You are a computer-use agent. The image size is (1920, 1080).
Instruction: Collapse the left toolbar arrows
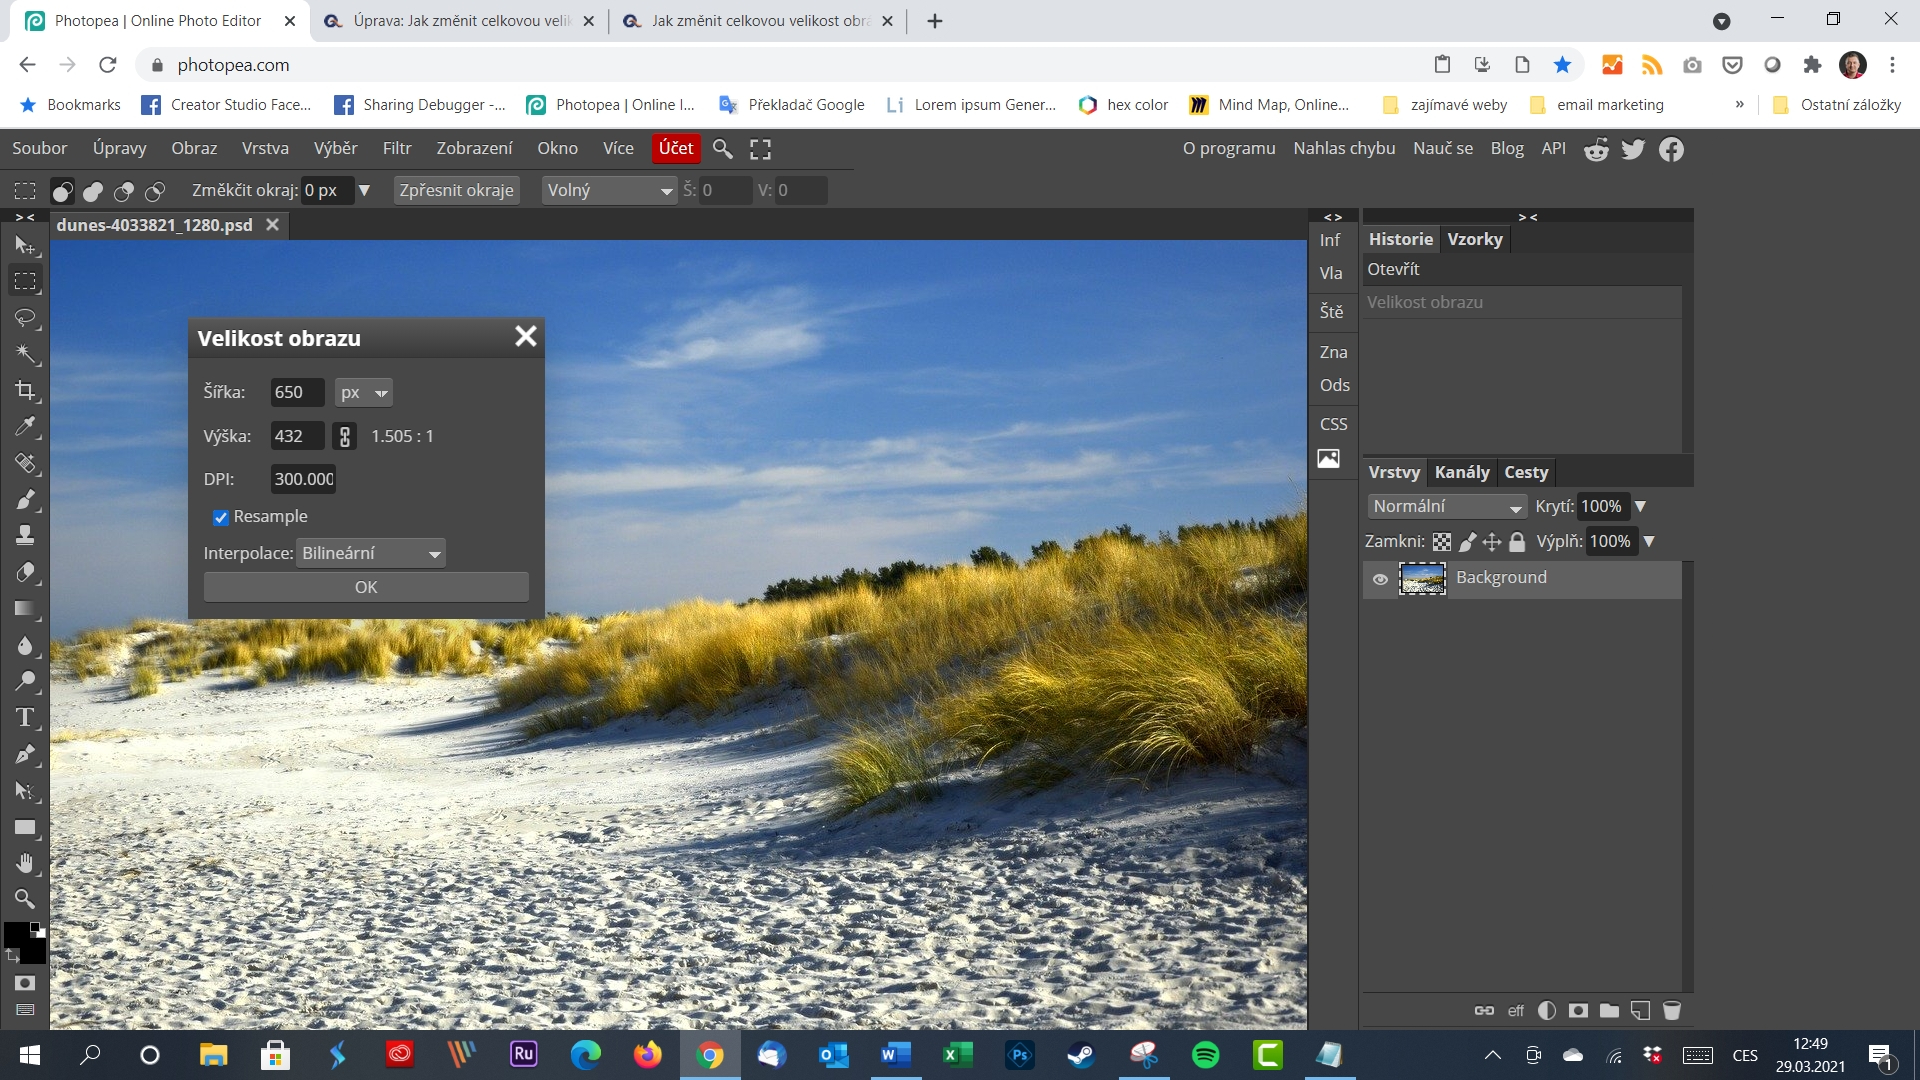point(25,217)
